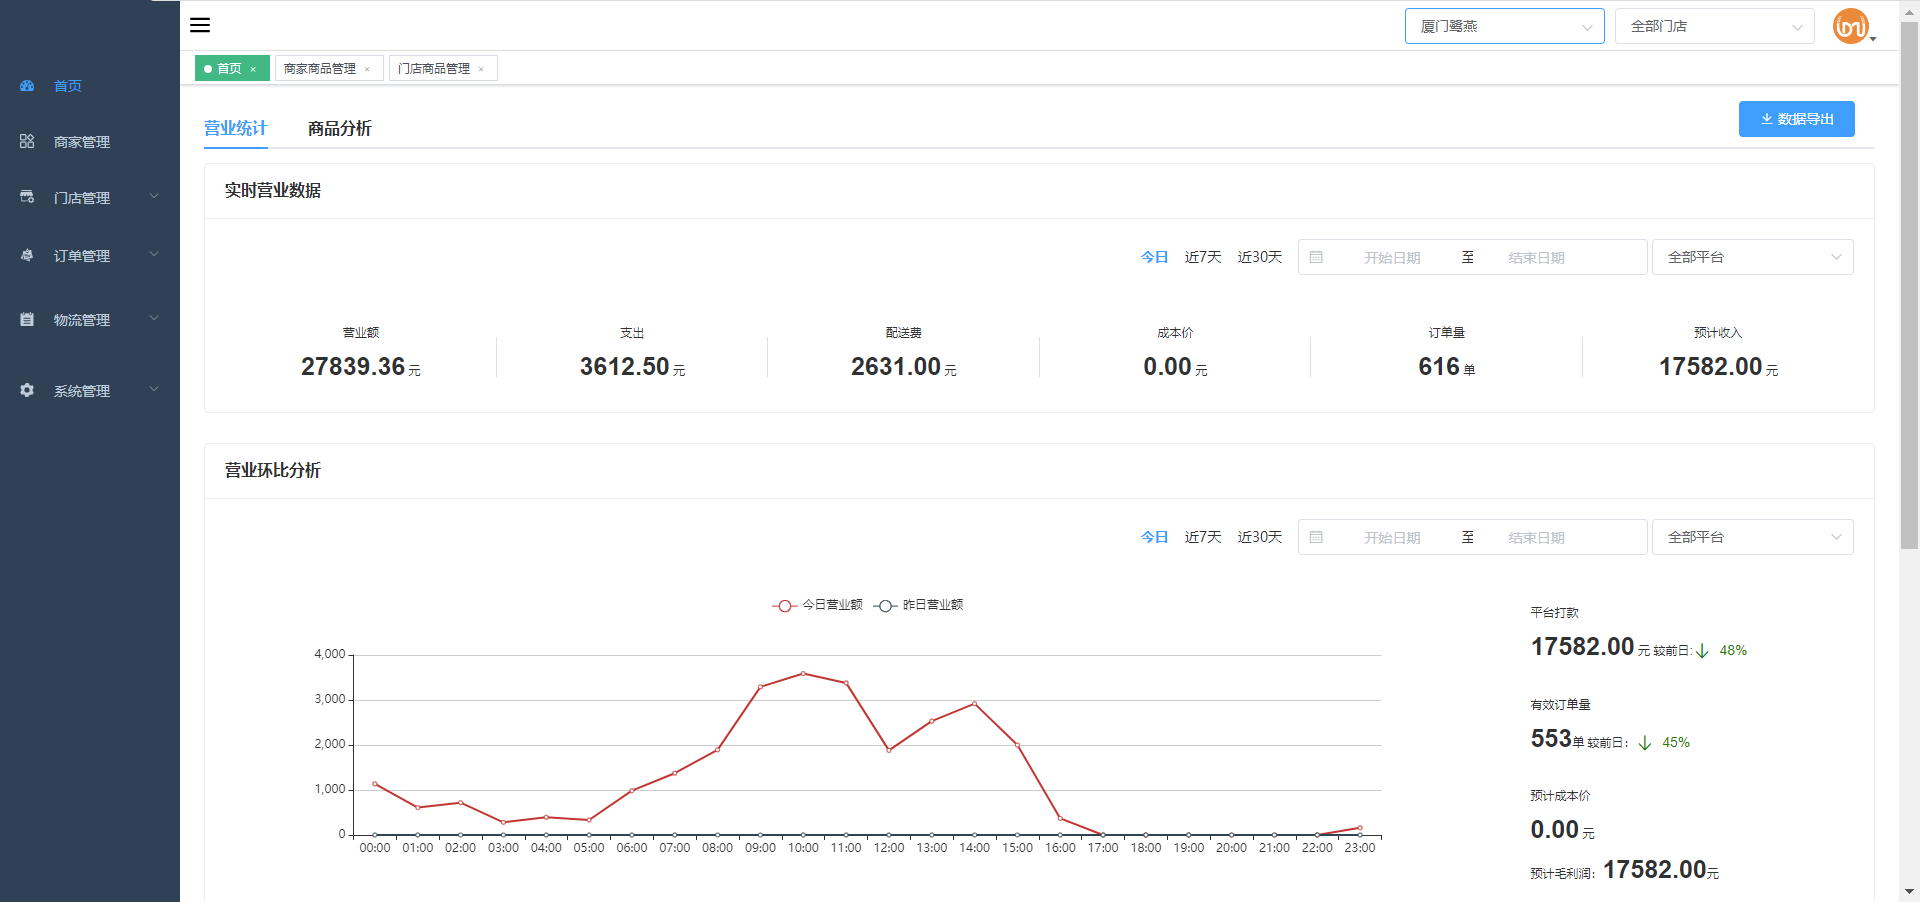Screen dimensions: 1920x902
Task: Close the 商家商品管理 tab
Action: click(x=367, y=69)
